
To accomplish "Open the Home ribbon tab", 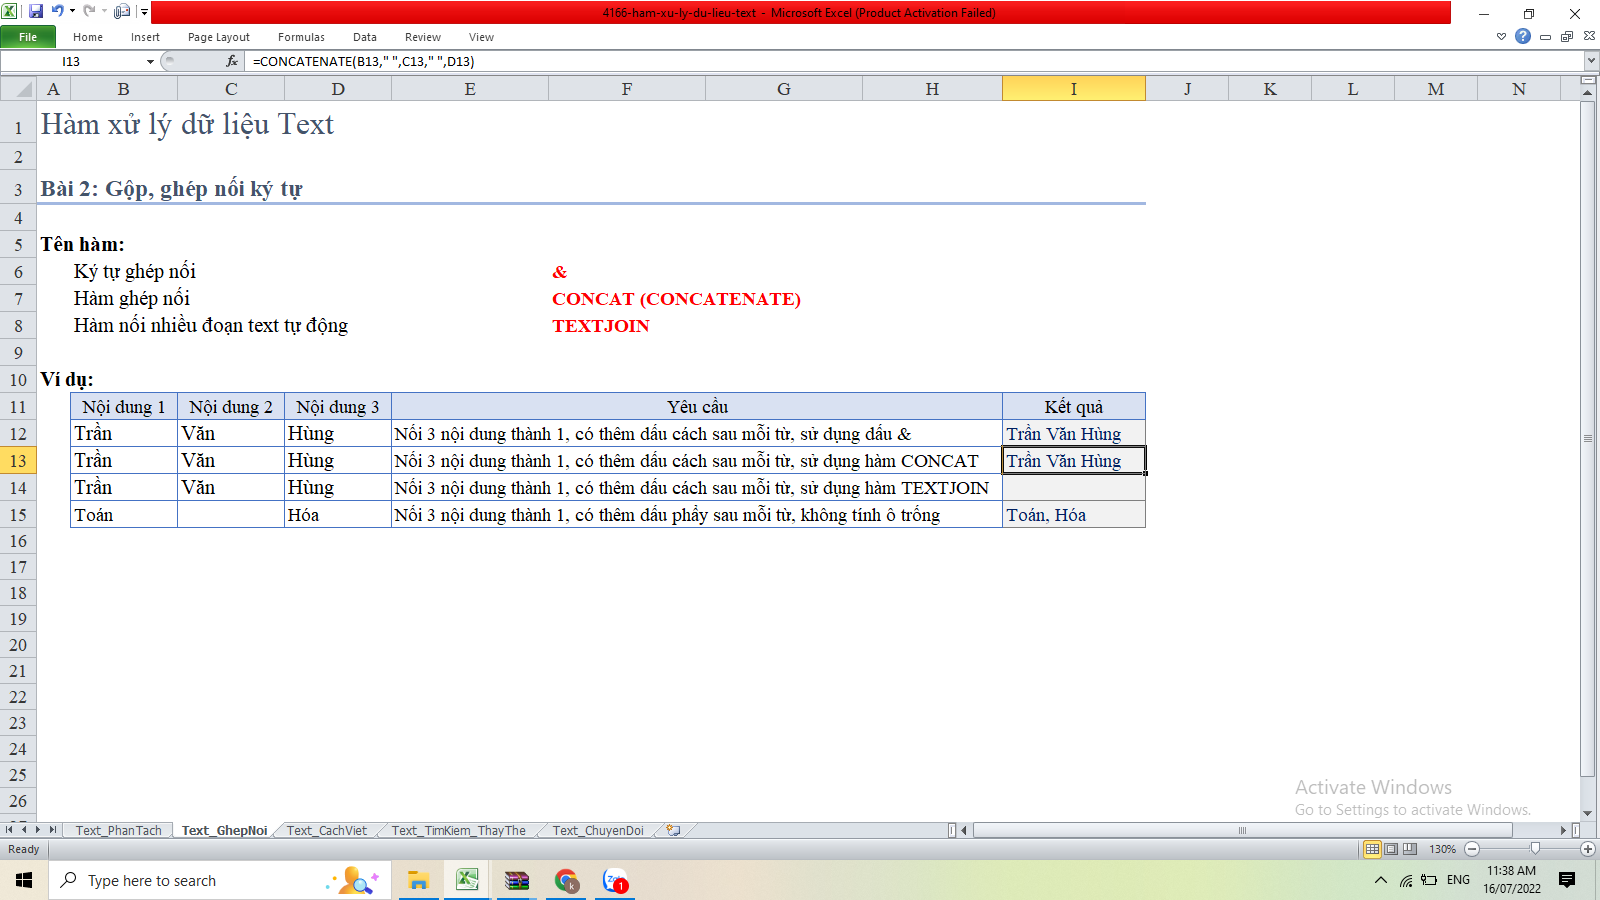I will pos(88,37).
